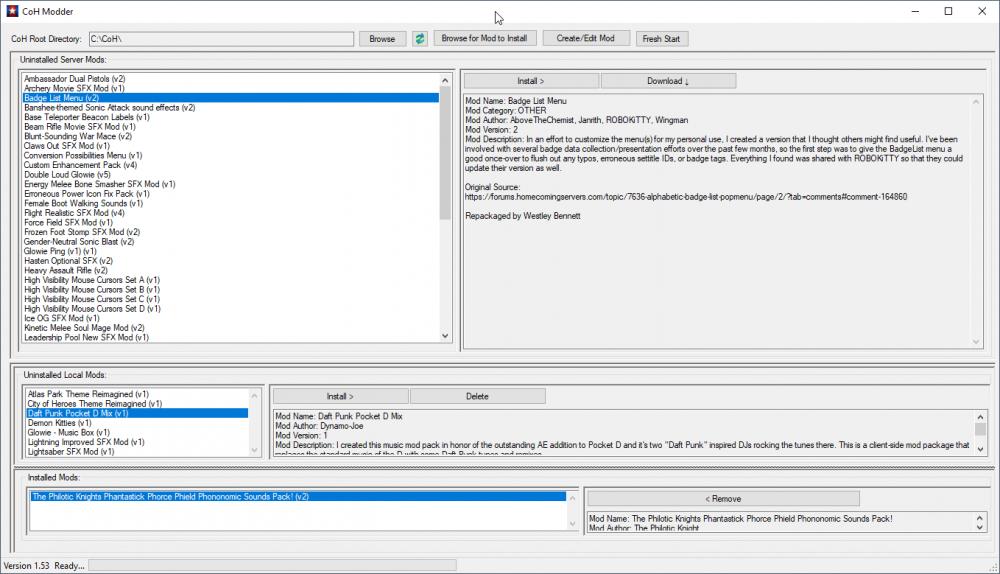Screen dimensions: 1000x574
Task: Click the Browse button for root directory
Action: [x=382, y=39]
